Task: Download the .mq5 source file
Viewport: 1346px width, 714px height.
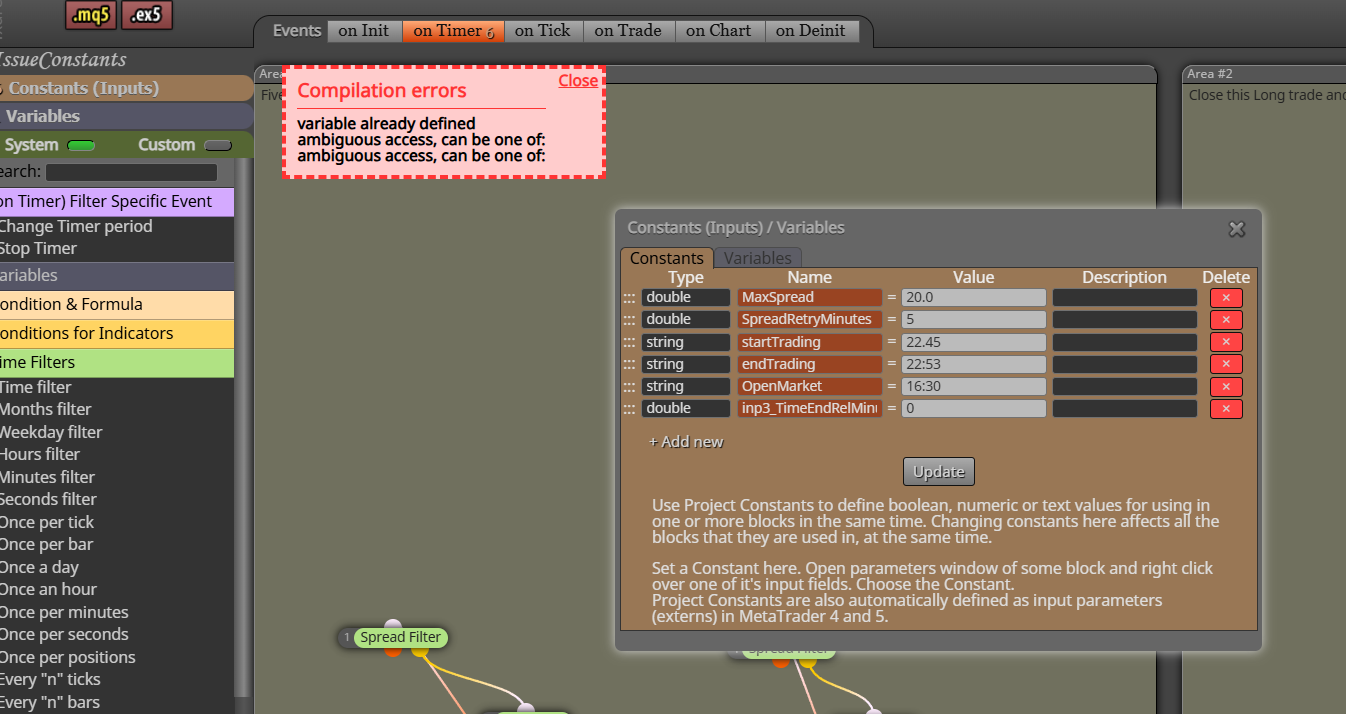Action: point(91,15)
